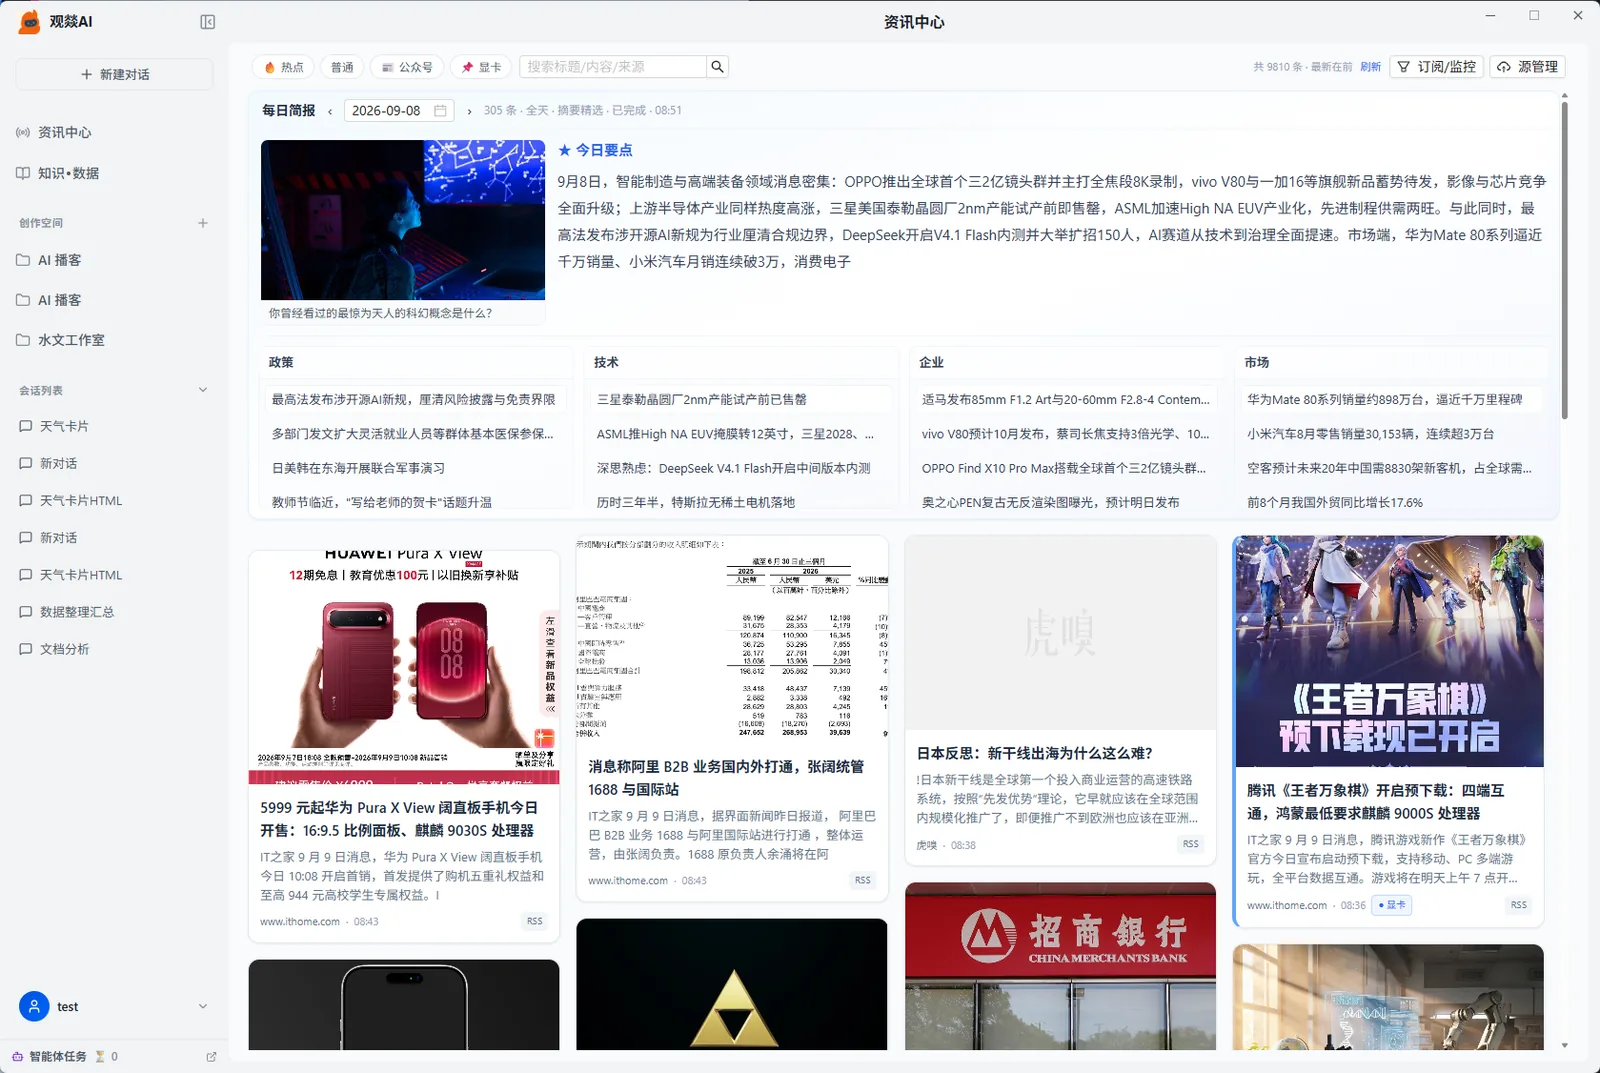Image resolution: width=1600 pixels, height=1073 pixels.
Task: Click the vertical scrollbar thumb
Action: coord(1564,258)
